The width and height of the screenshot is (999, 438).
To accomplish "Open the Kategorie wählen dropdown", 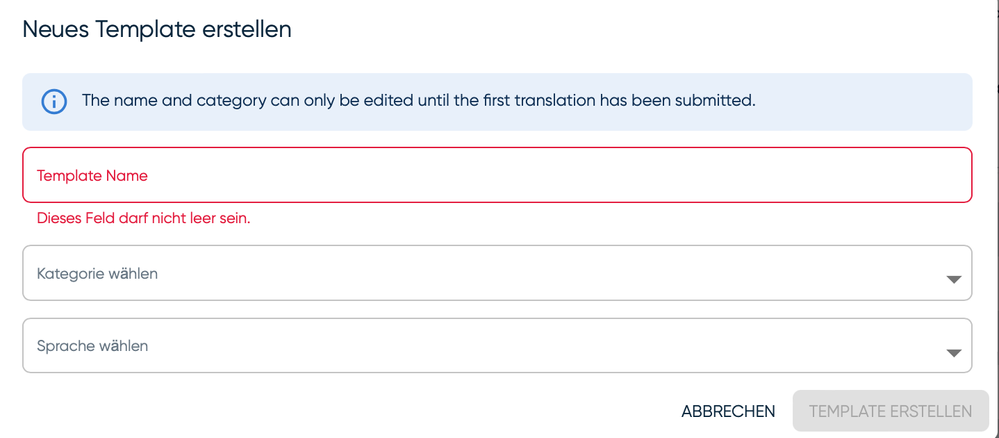I will click(496, 273).
